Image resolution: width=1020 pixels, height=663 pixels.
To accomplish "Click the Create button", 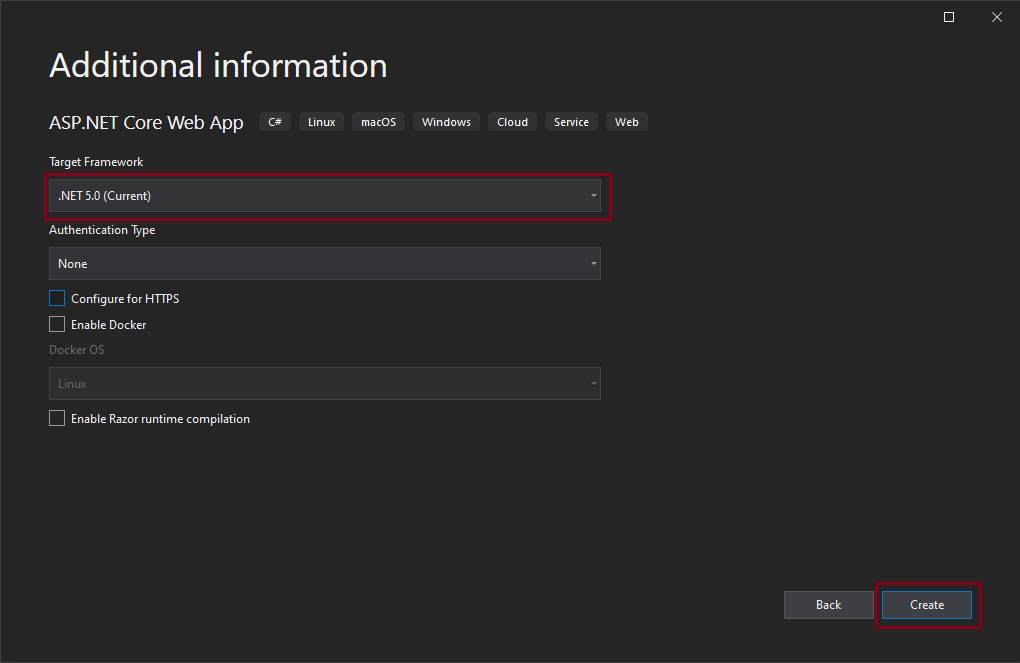I will [926, 604].
